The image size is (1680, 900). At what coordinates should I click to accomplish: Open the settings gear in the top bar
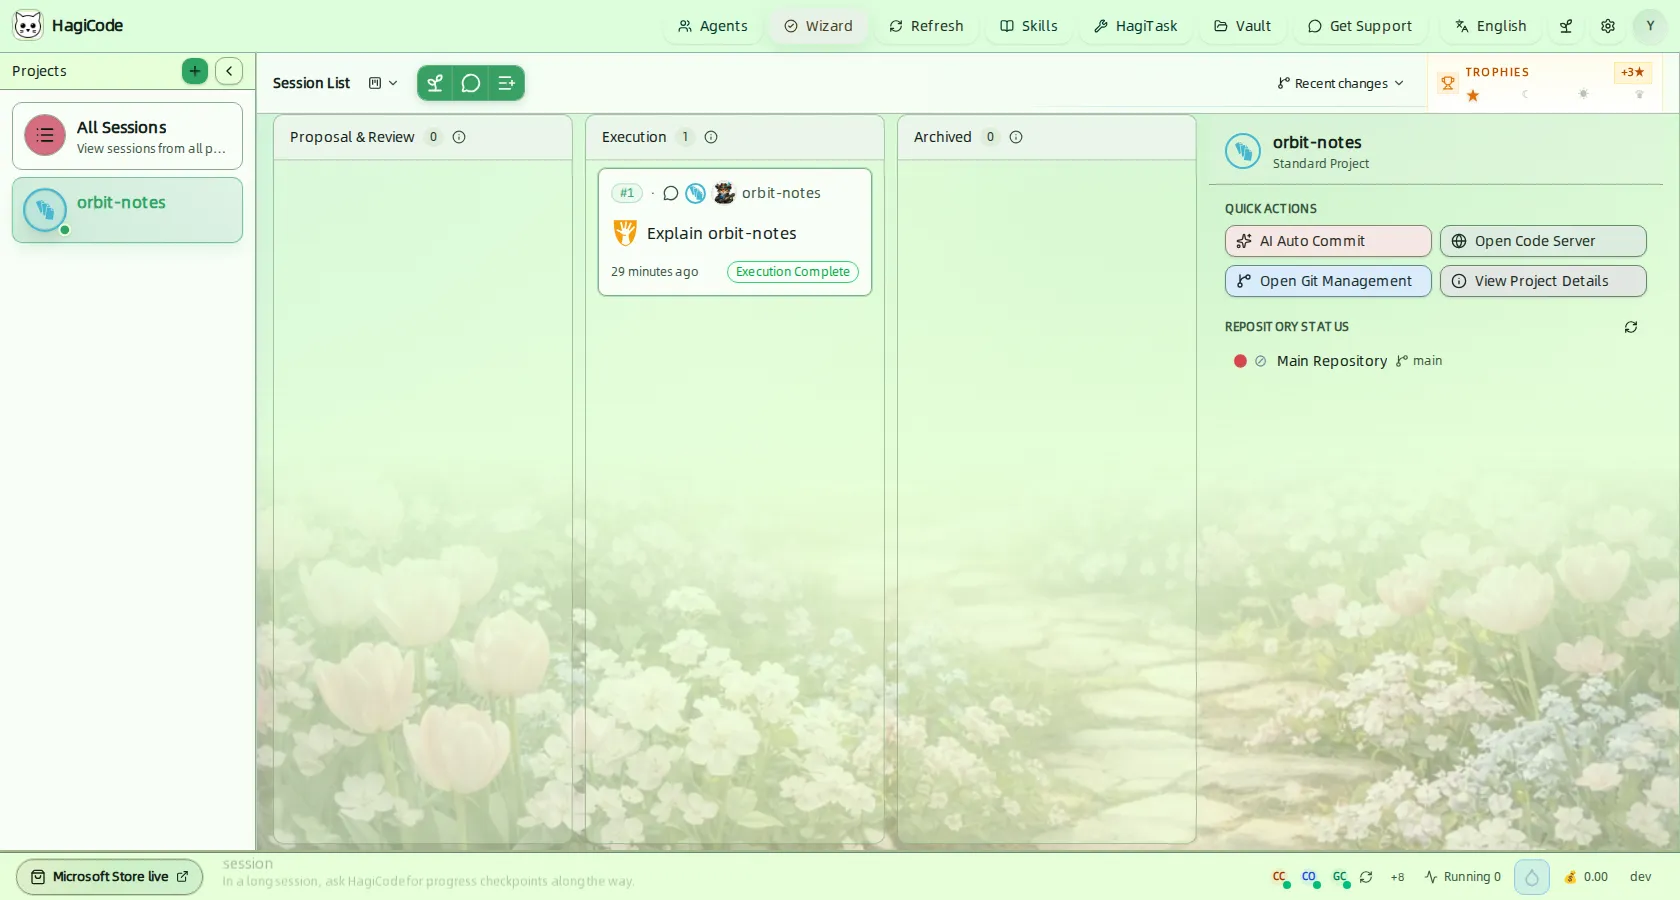pos(1608,26)
